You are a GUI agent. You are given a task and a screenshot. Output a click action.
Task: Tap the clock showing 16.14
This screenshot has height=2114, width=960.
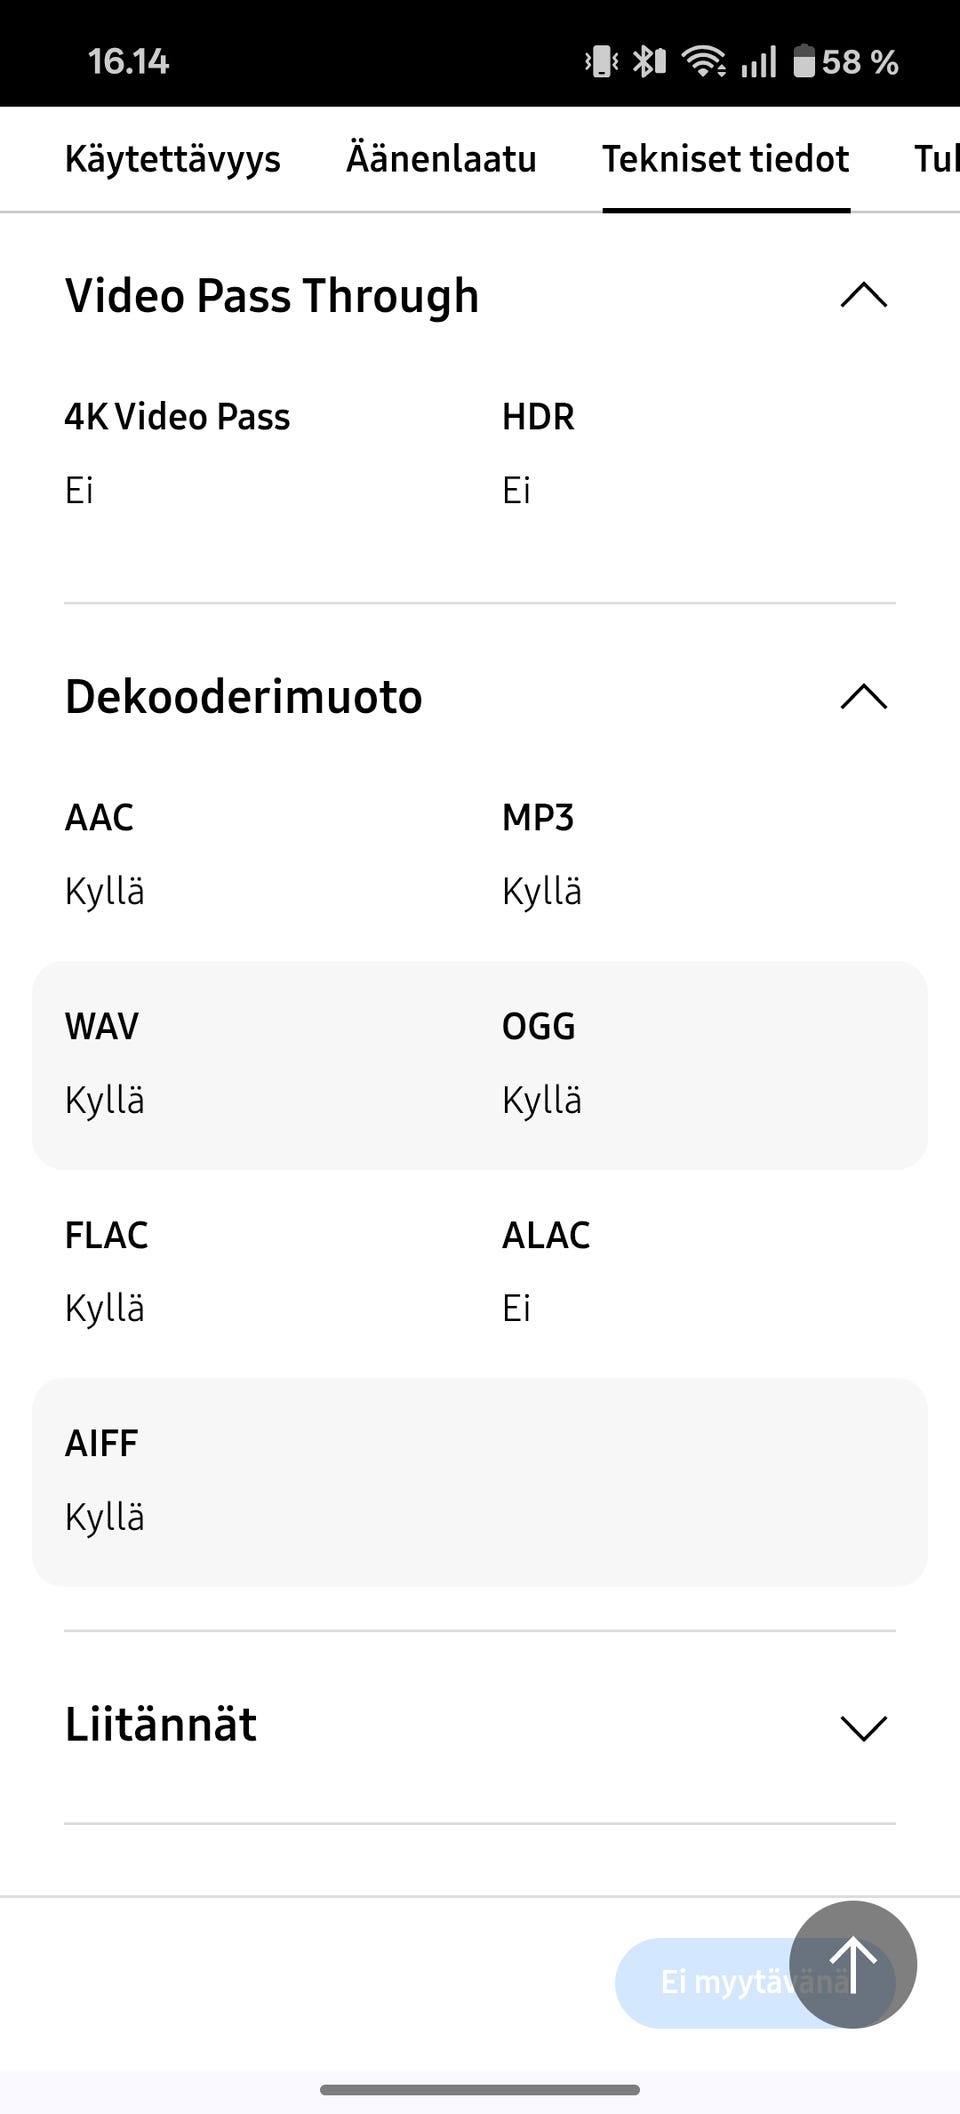[127, 61]
